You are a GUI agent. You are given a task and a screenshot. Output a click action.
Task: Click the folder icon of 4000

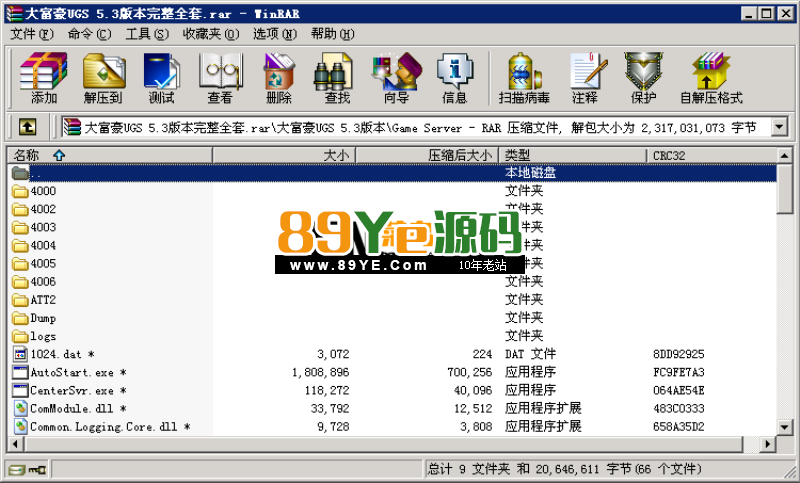[20, 191]
